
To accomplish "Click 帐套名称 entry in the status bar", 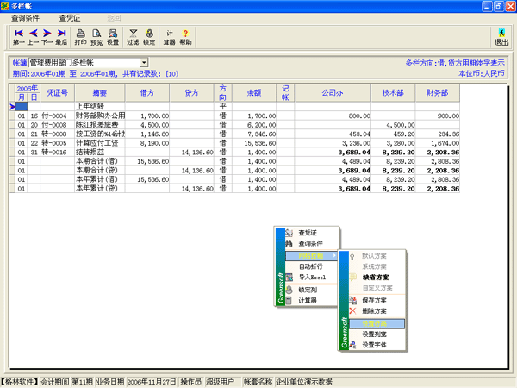I will point(258,381).
